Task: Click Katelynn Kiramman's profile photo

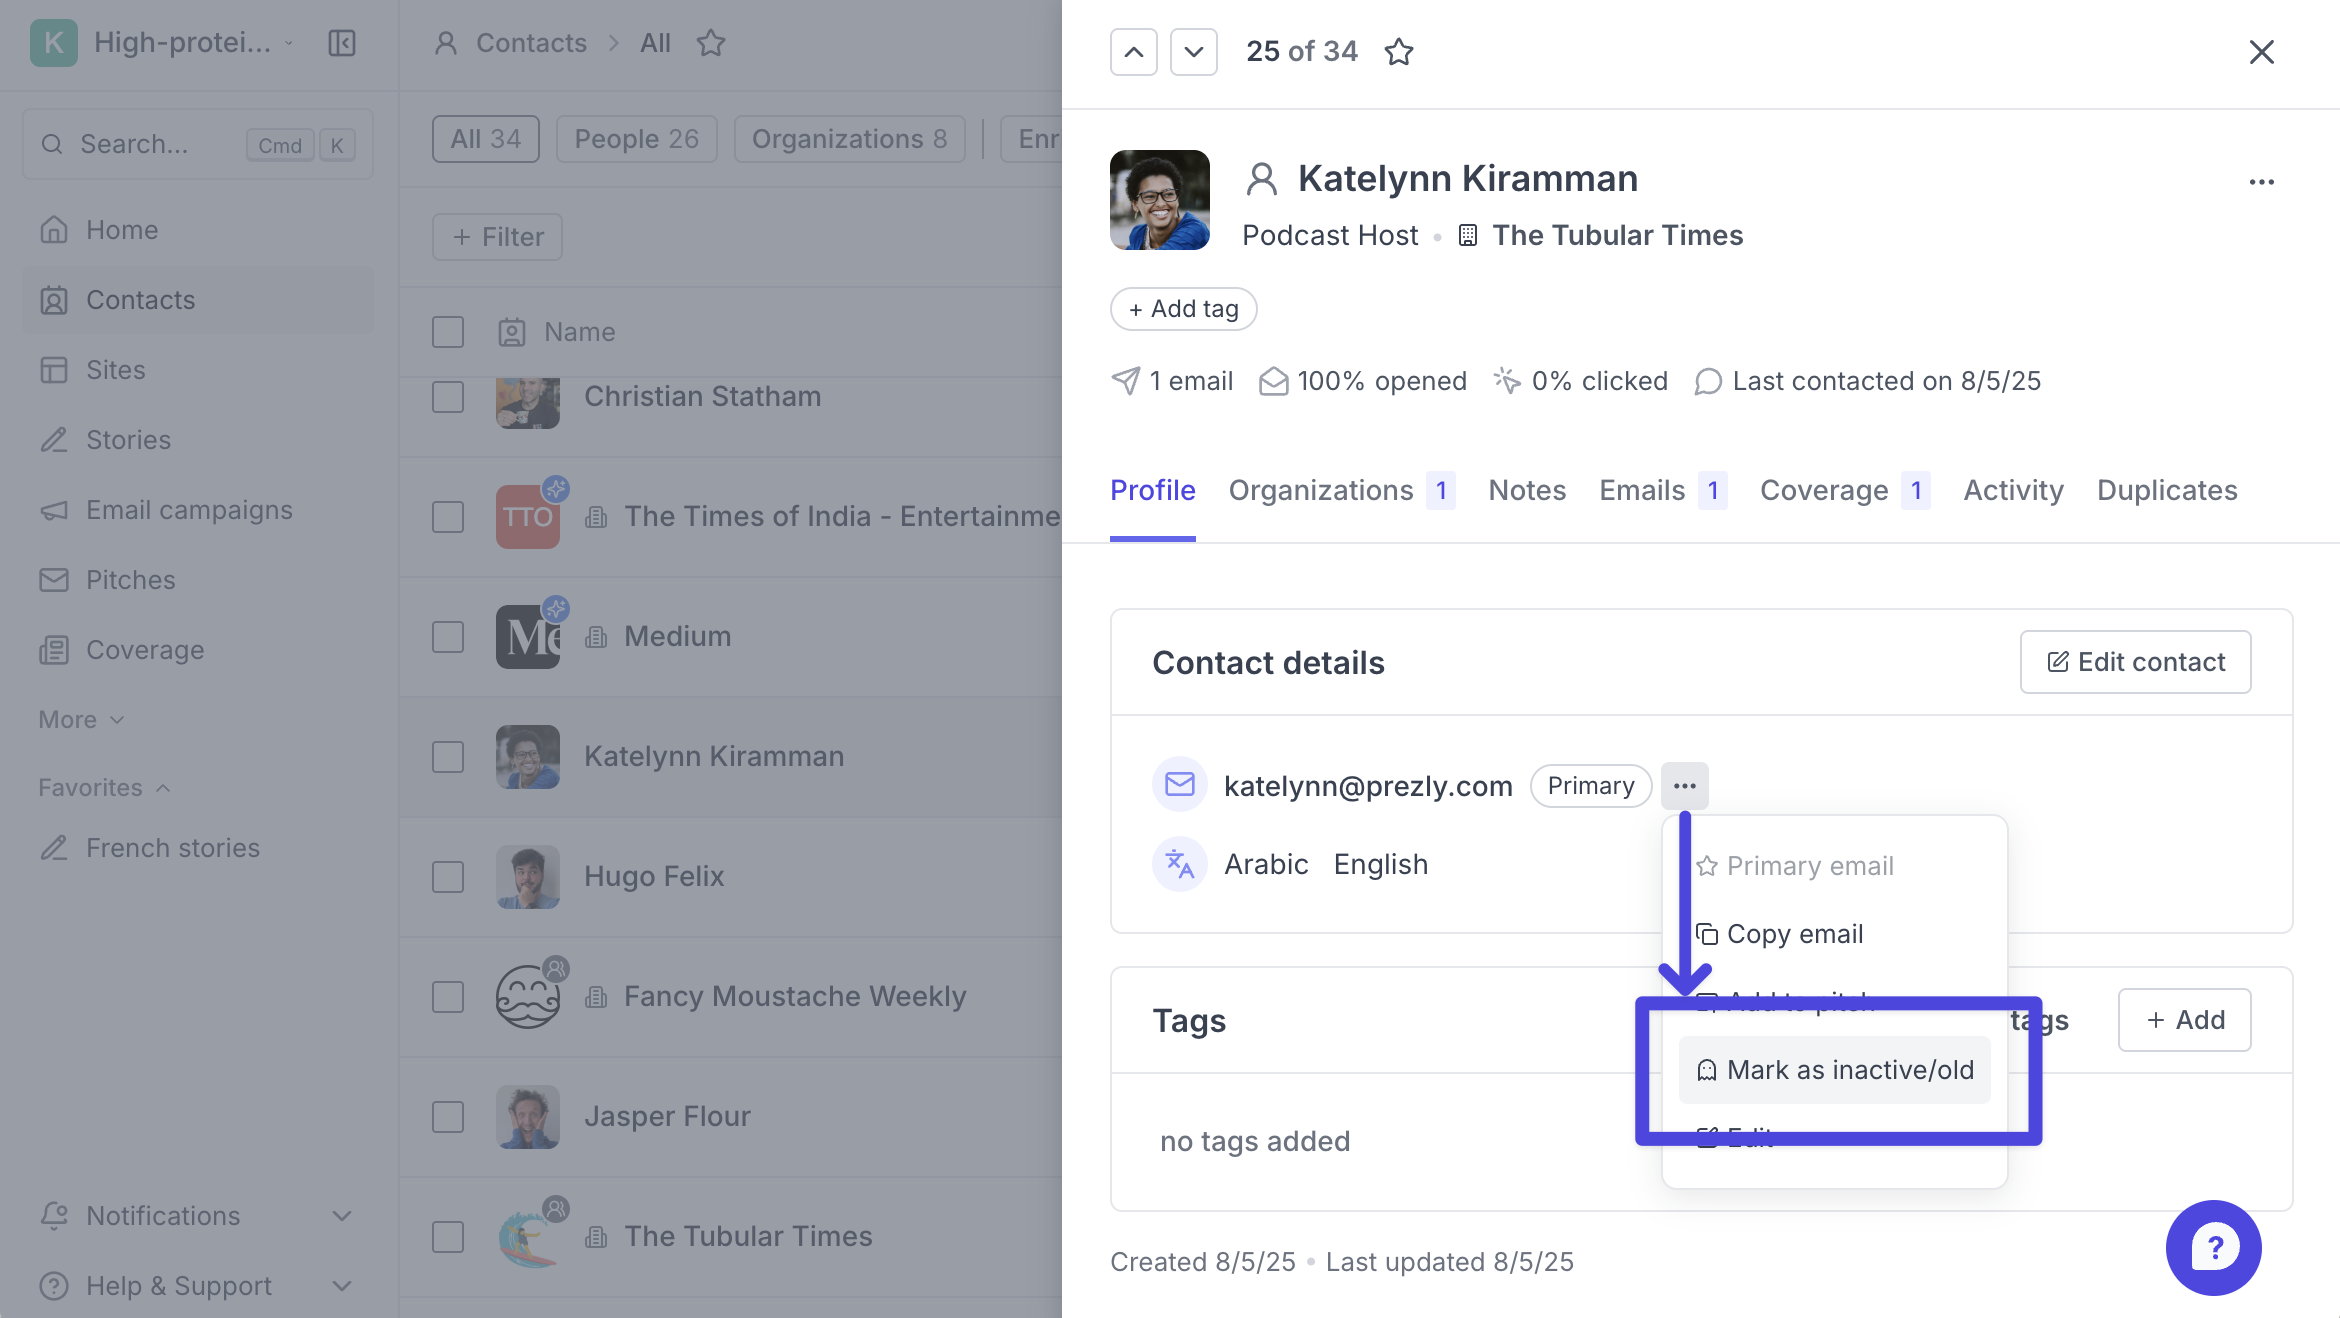Action: click(1159, 200)
